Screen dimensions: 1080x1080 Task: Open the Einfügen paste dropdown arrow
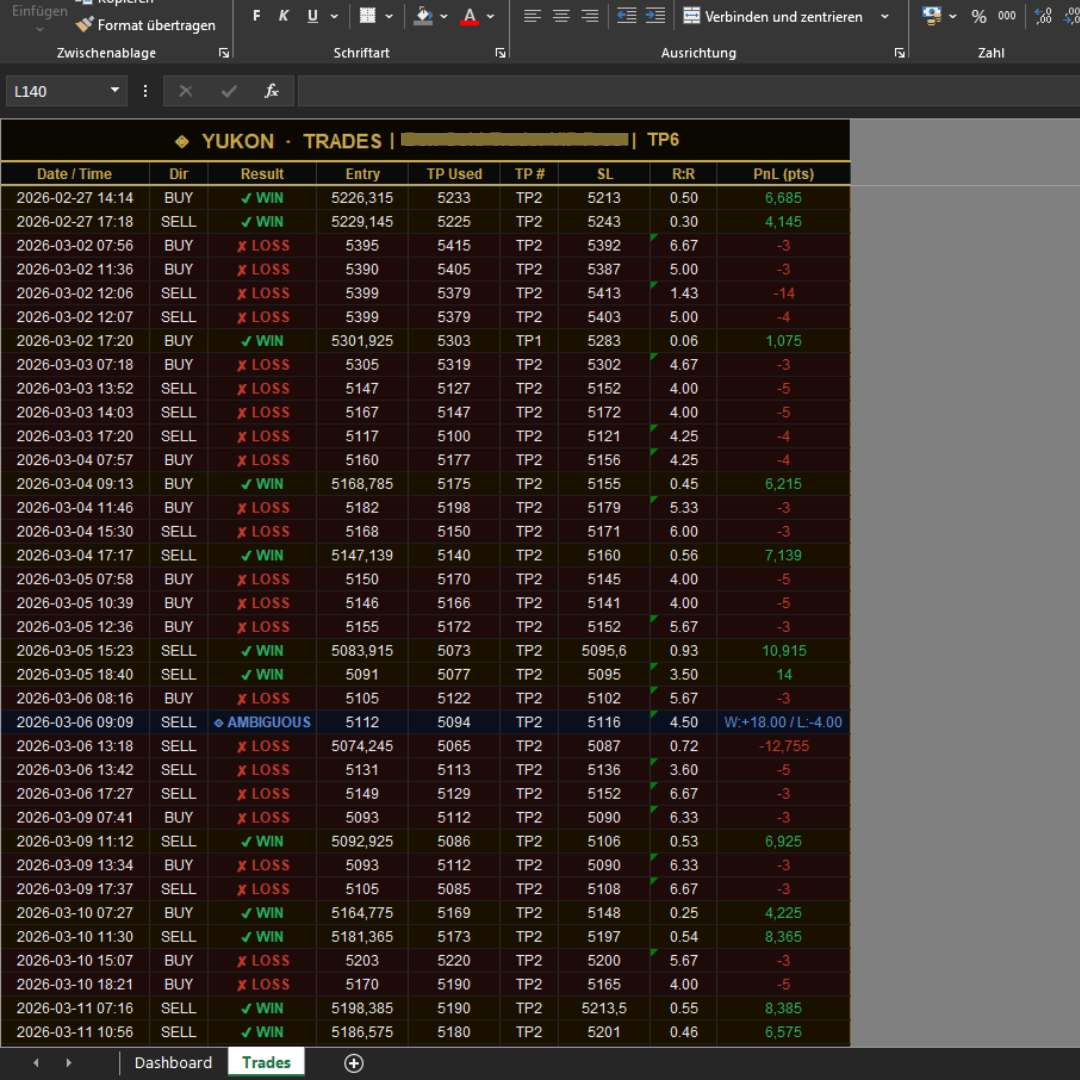coord(39,29)
